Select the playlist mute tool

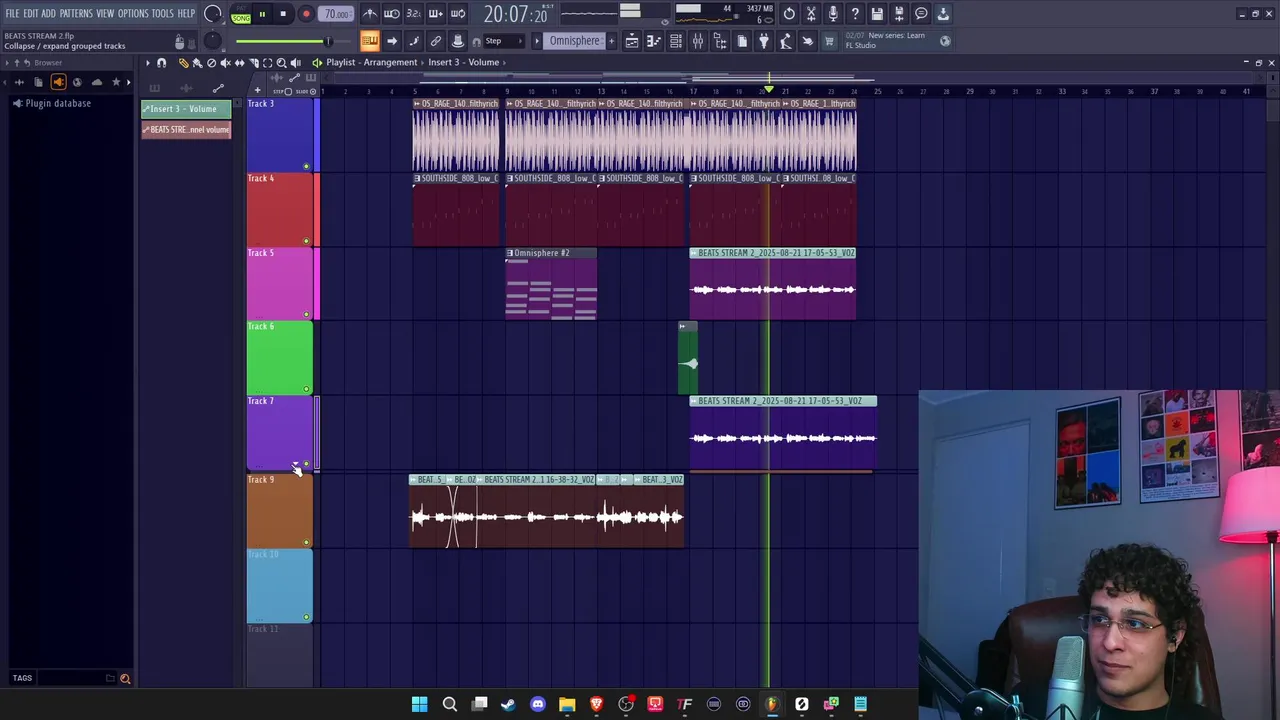pos(225,63)
